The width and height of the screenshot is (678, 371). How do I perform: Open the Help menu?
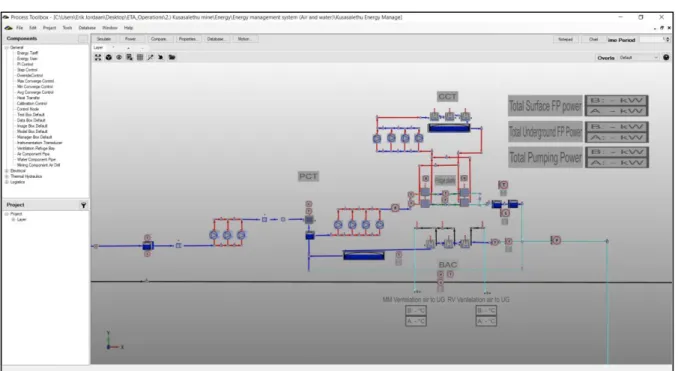pos(128,28)
